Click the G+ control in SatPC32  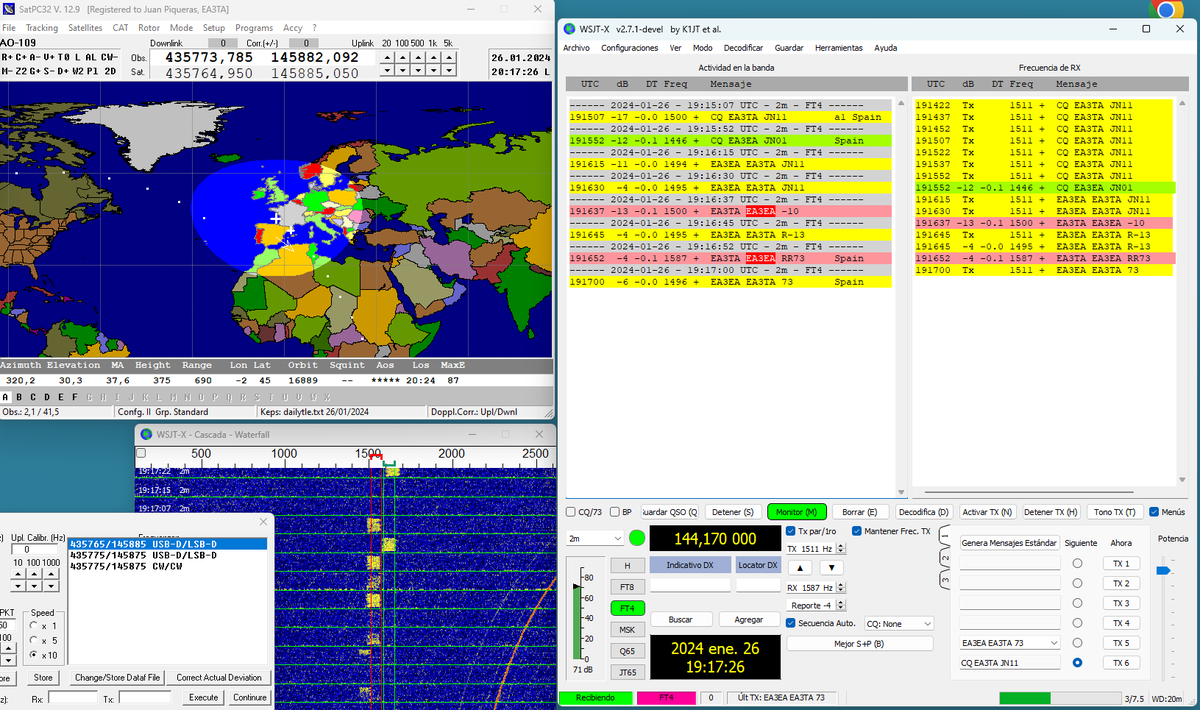pyautogui.click(x=35, y=71)
